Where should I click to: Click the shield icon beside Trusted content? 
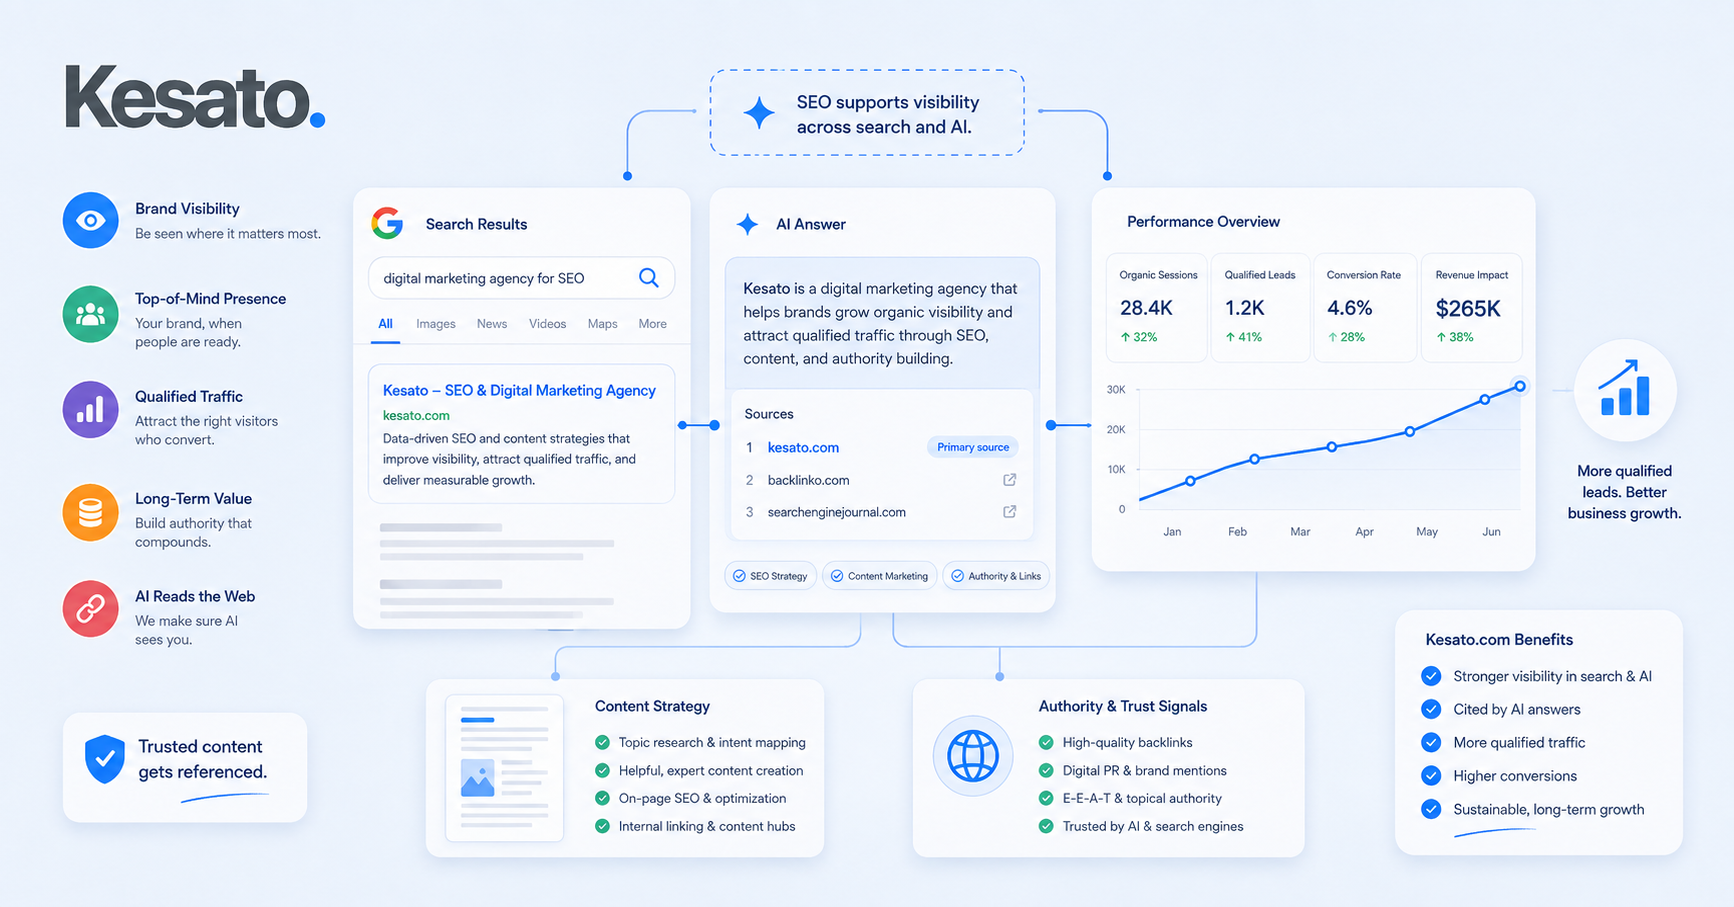click(105, 759)
